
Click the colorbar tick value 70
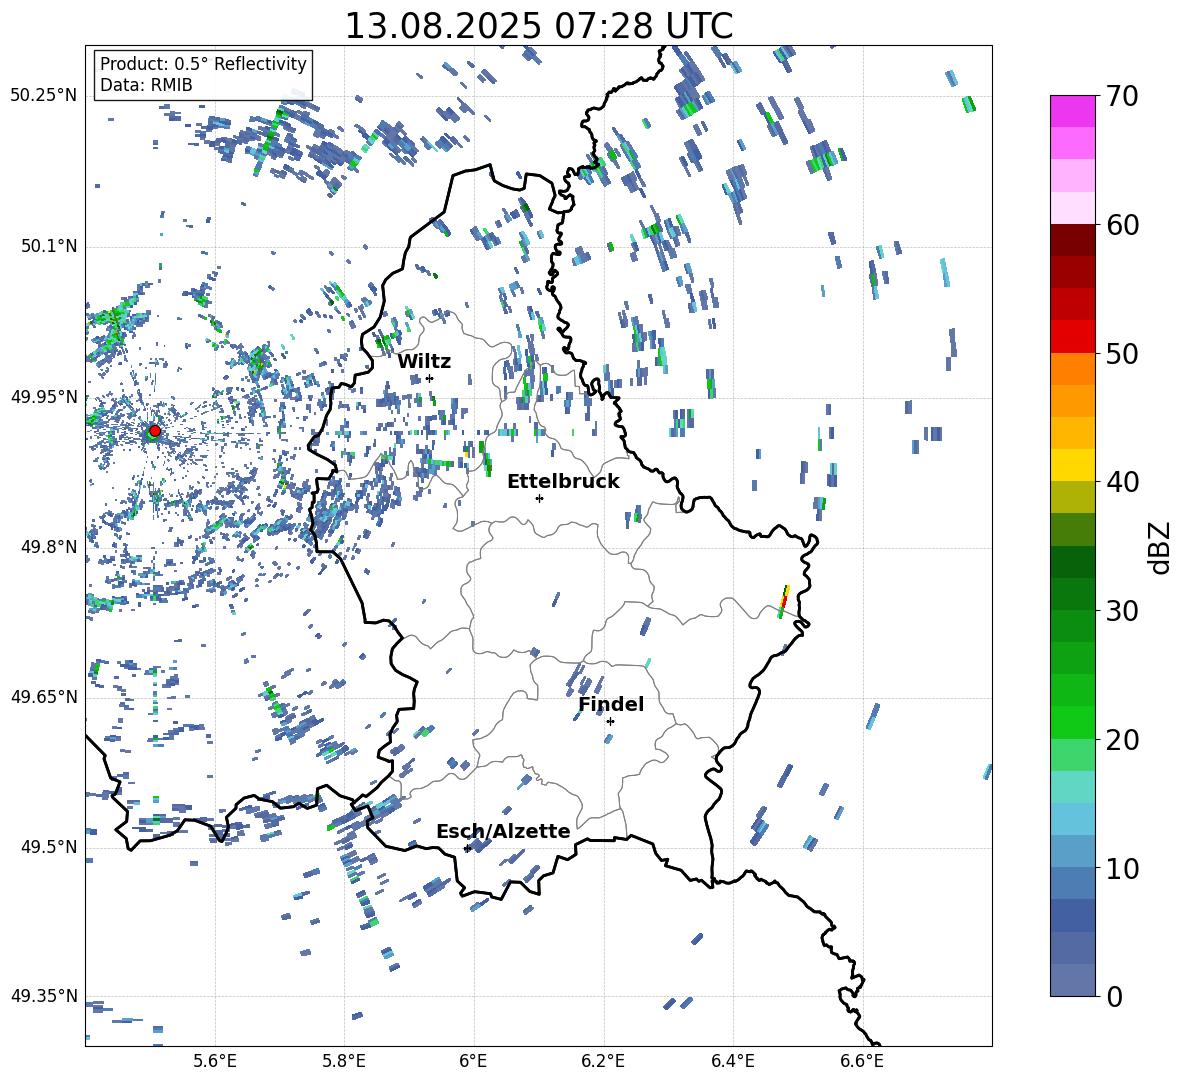[x=1122, y=96]
